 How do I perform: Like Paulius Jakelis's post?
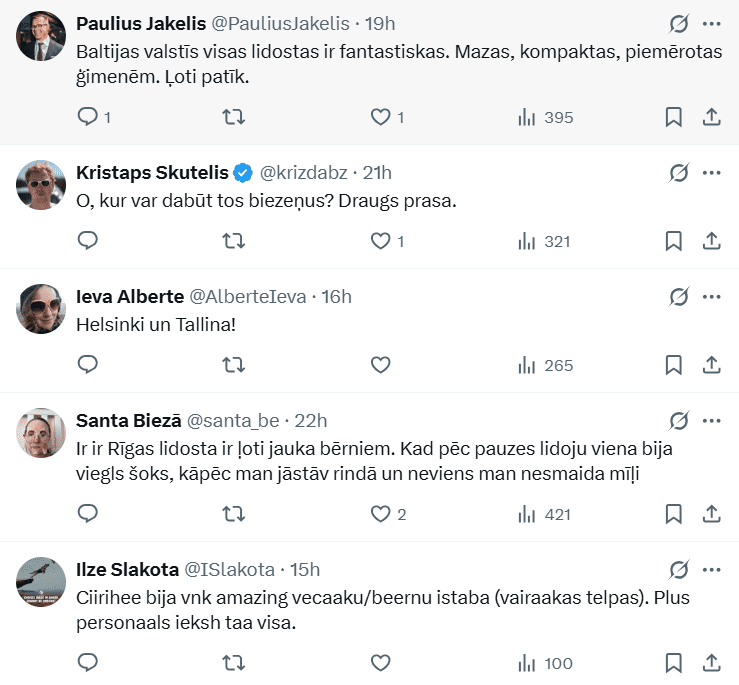[x=380, y=117]
